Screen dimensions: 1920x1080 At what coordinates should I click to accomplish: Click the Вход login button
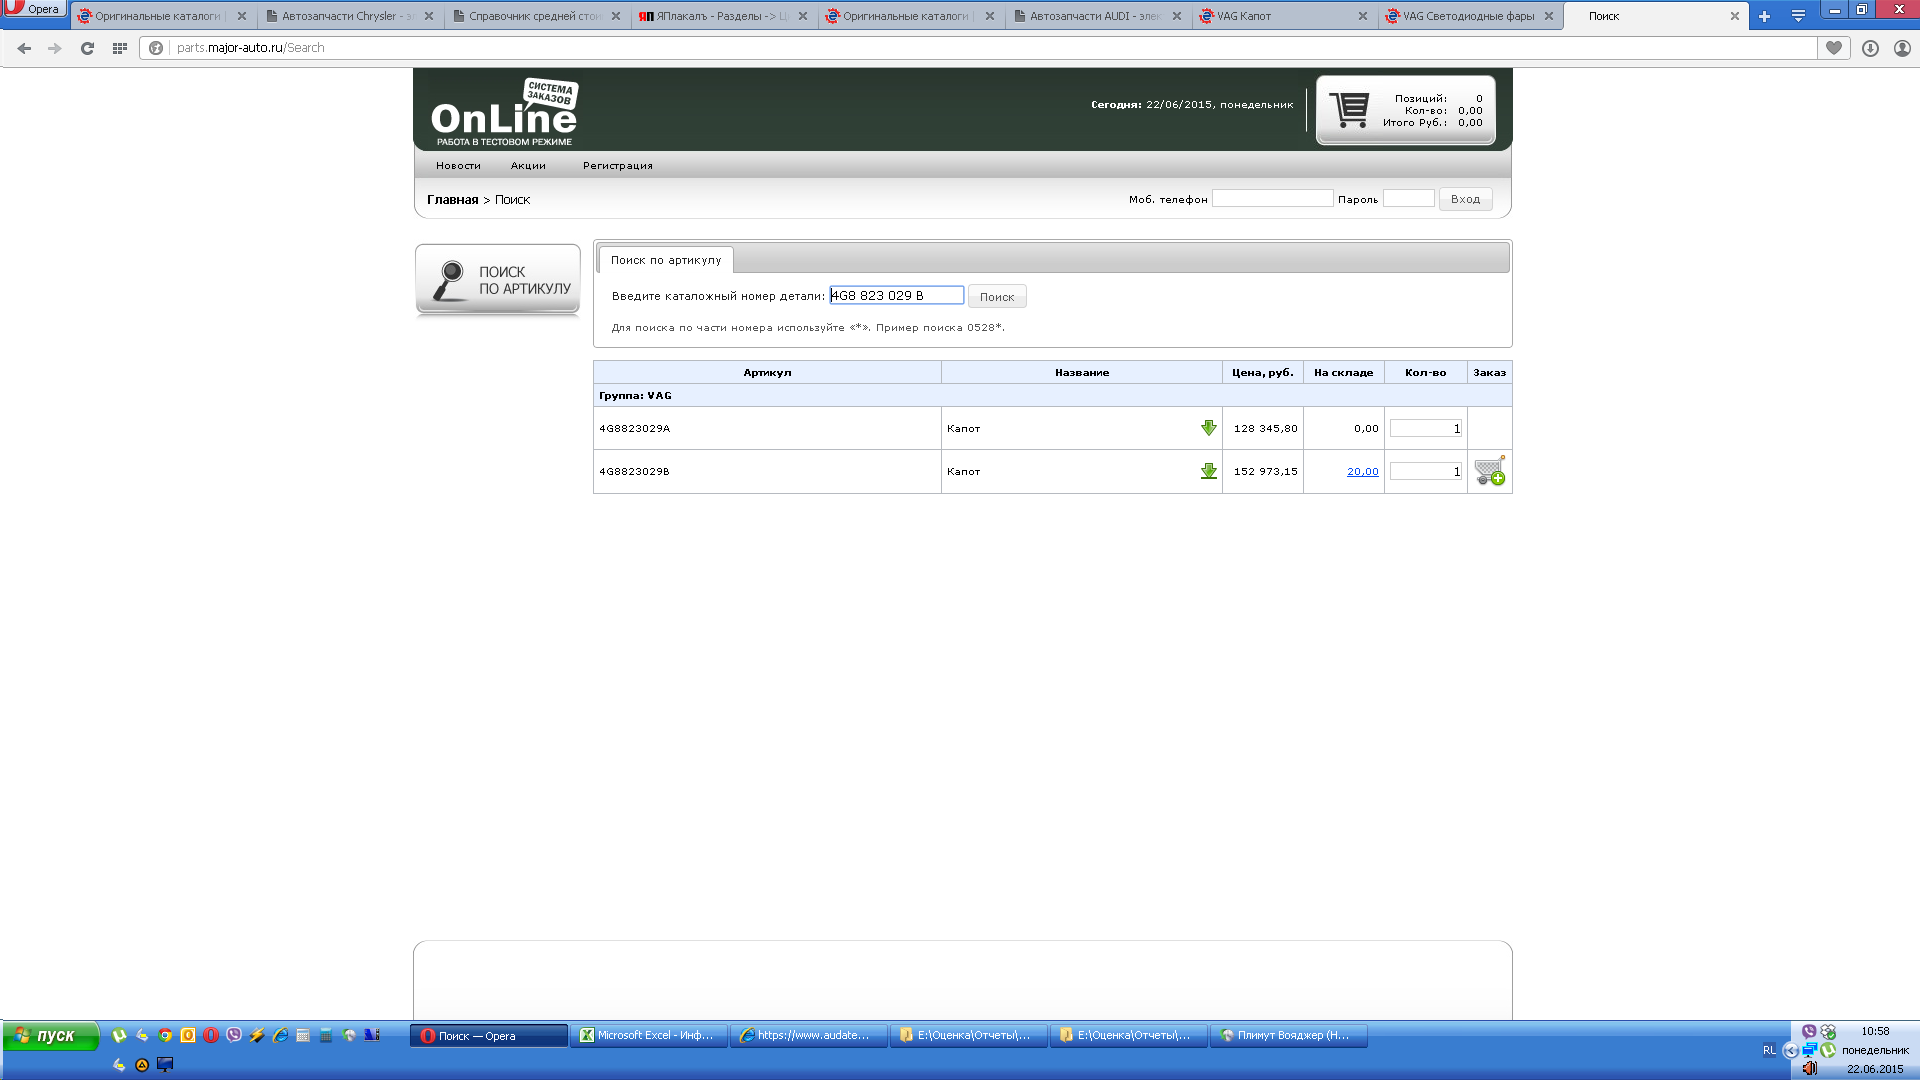1465,199
